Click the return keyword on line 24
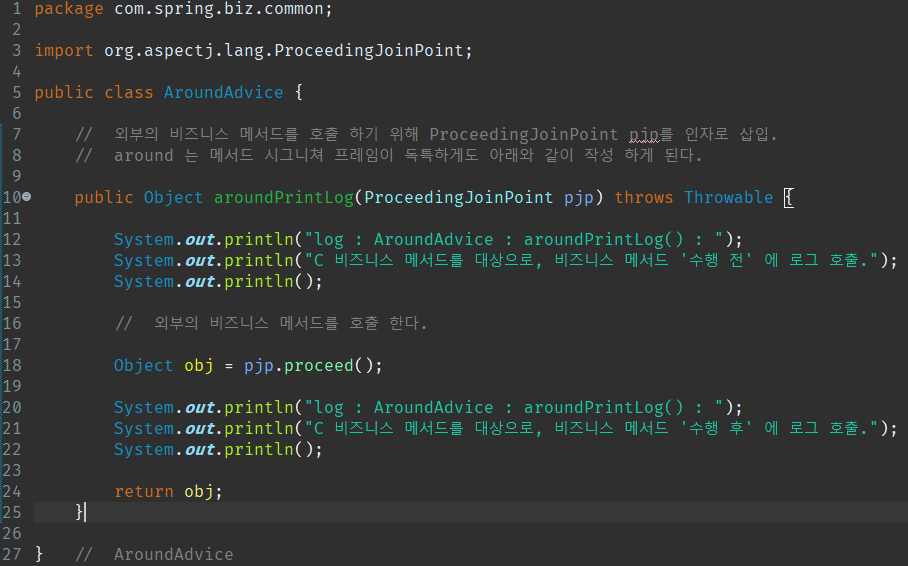This screenshot has width=908, height=566. click(x=144, y=491)
